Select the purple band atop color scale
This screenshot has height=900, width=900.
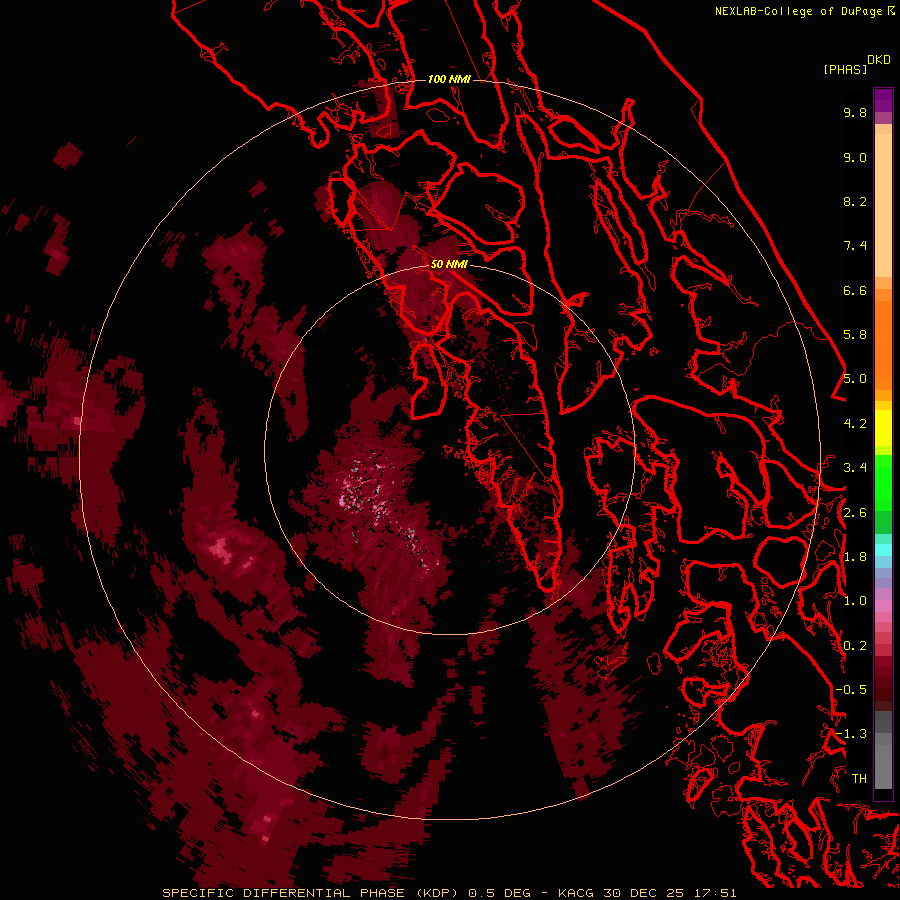883,102
